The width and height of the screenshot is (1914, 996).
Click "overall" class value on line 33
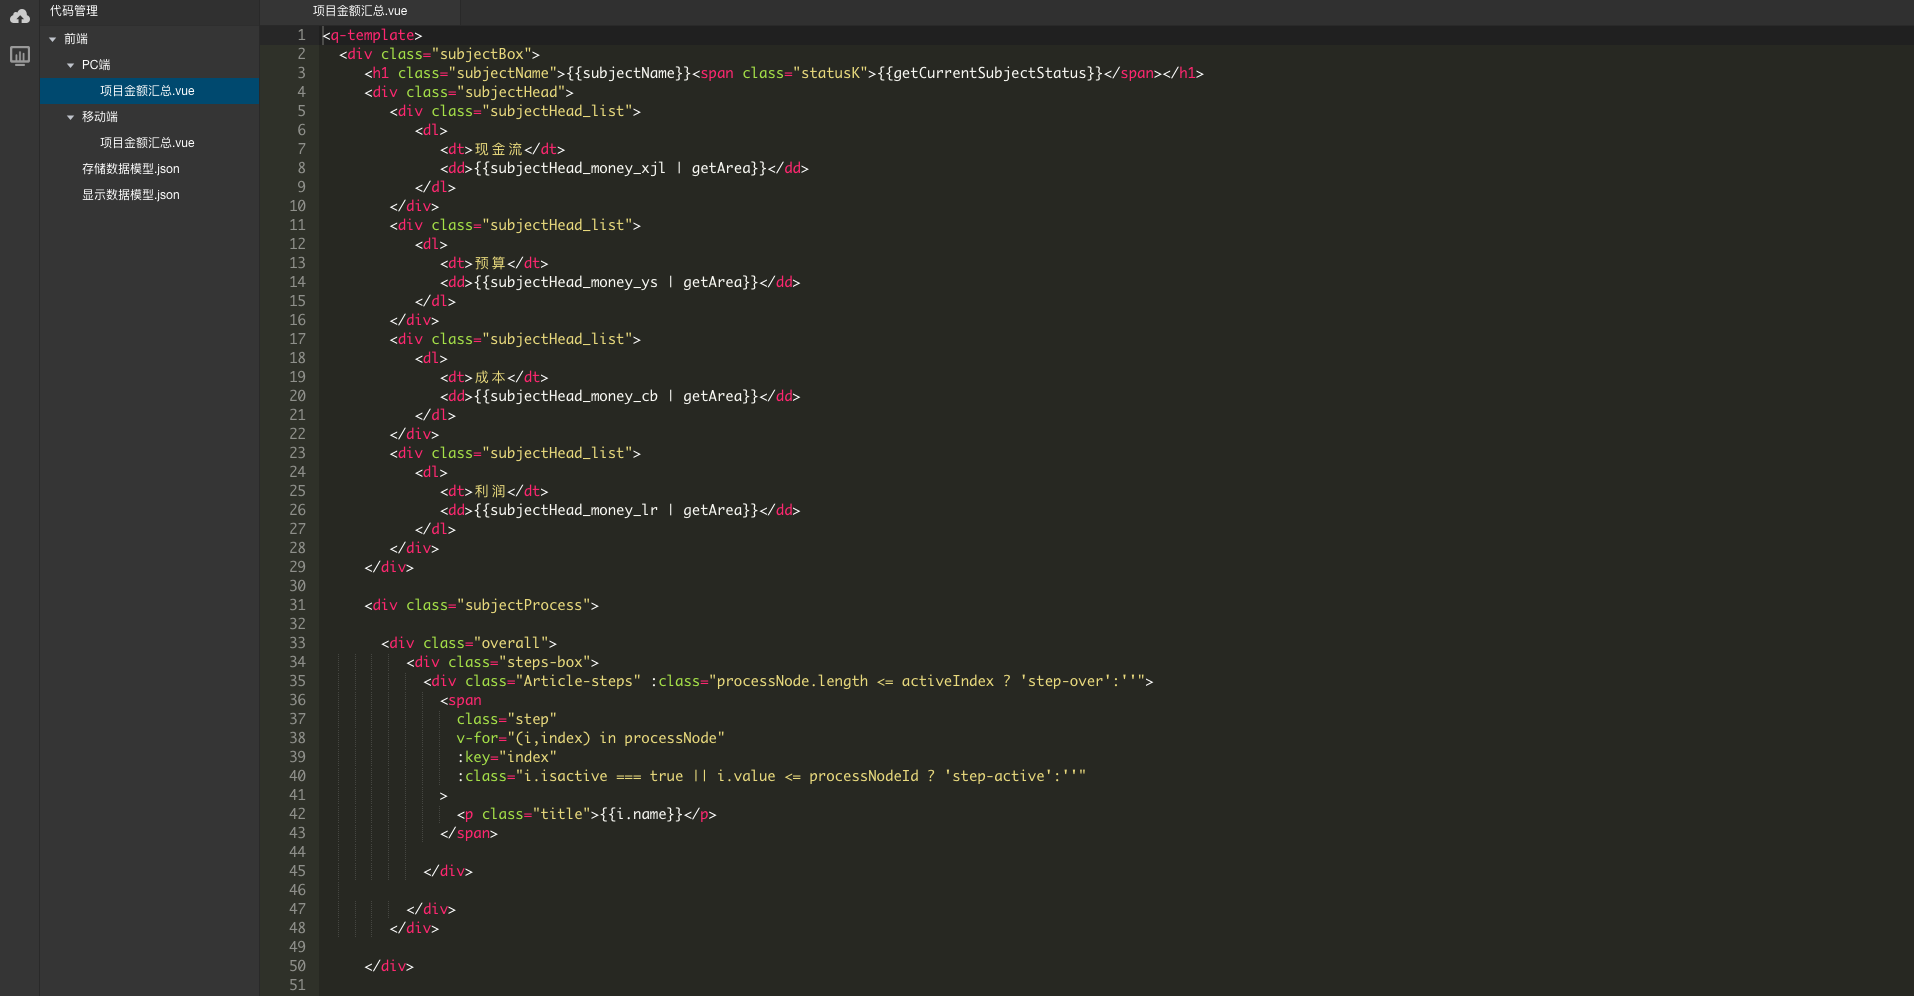click(x=511, y=643)
